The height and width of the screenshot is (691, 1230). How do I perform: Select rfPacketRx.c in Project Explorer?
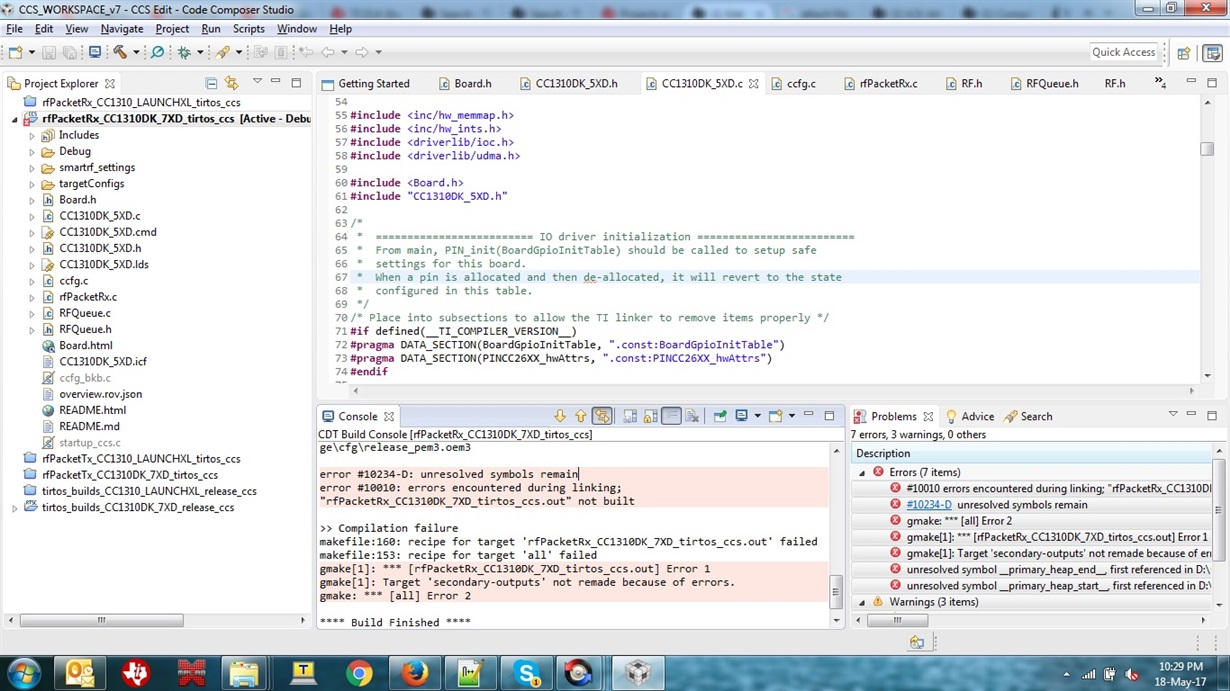coord(87,297)
